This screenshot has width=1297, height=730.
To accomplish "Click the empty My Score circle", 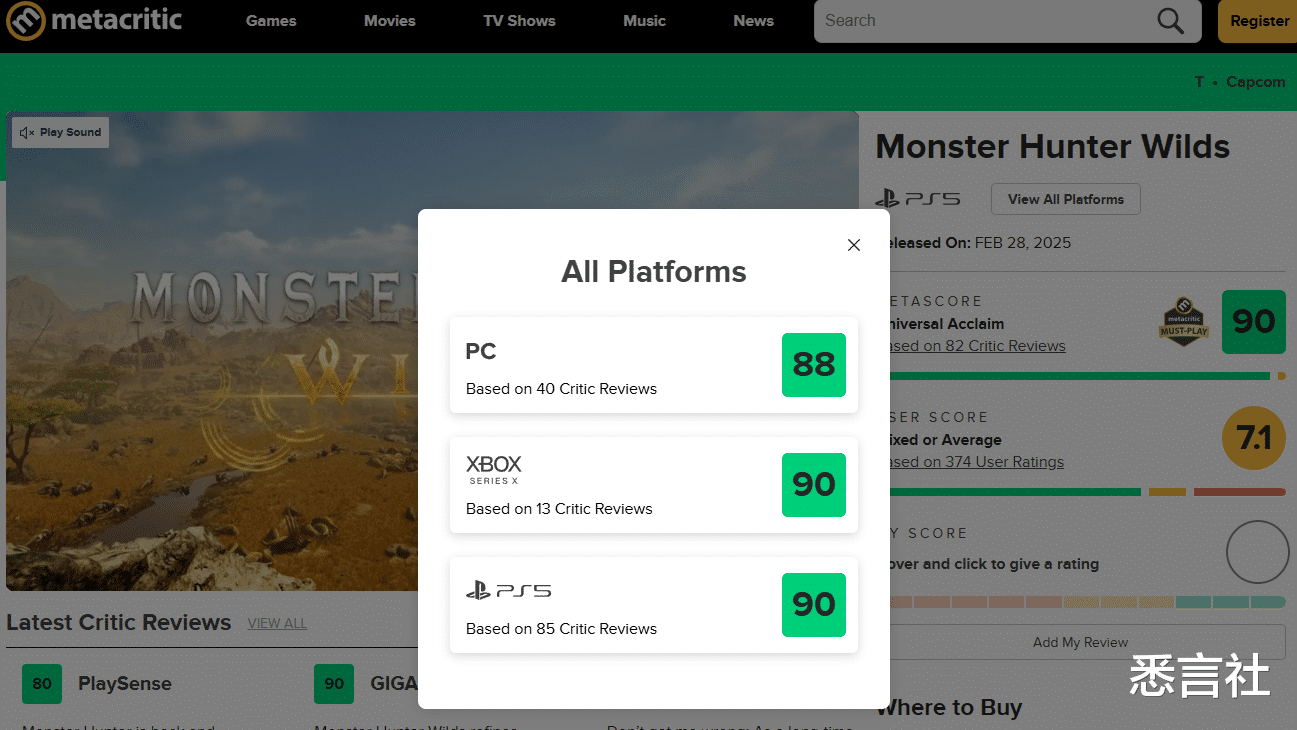I will click(x=1258, y=552).
